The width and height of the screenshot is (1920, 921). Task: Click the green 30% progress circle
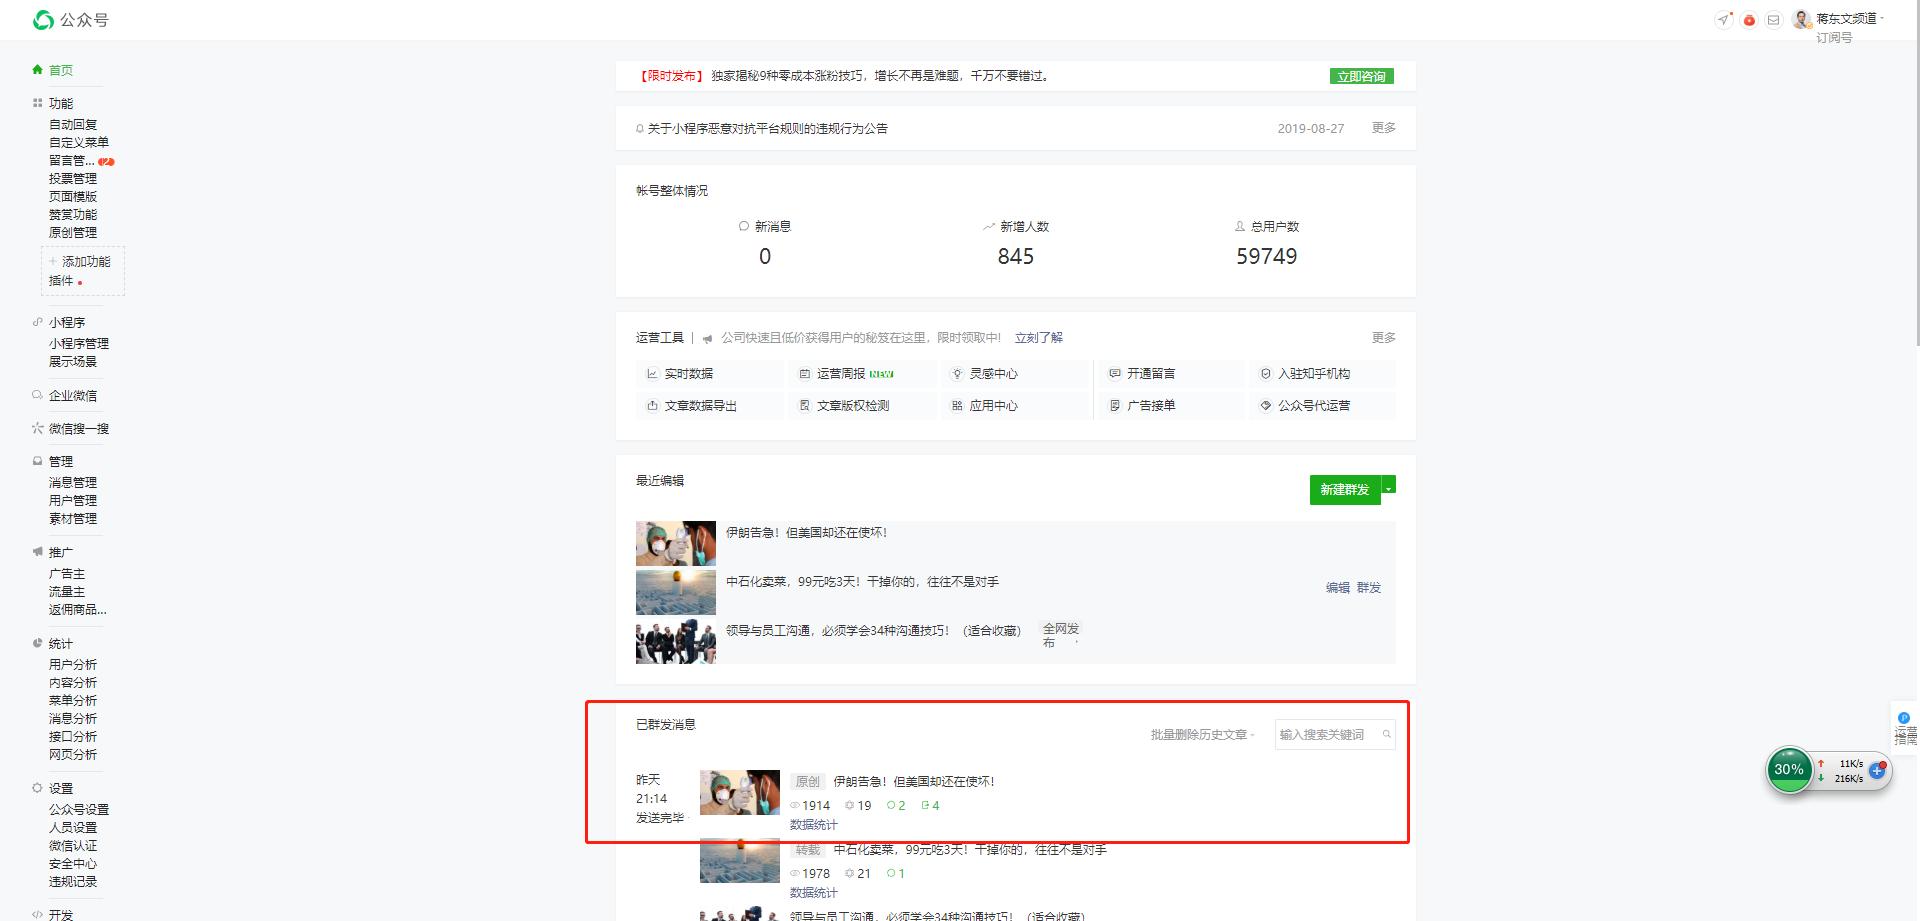click(1789, 770)
